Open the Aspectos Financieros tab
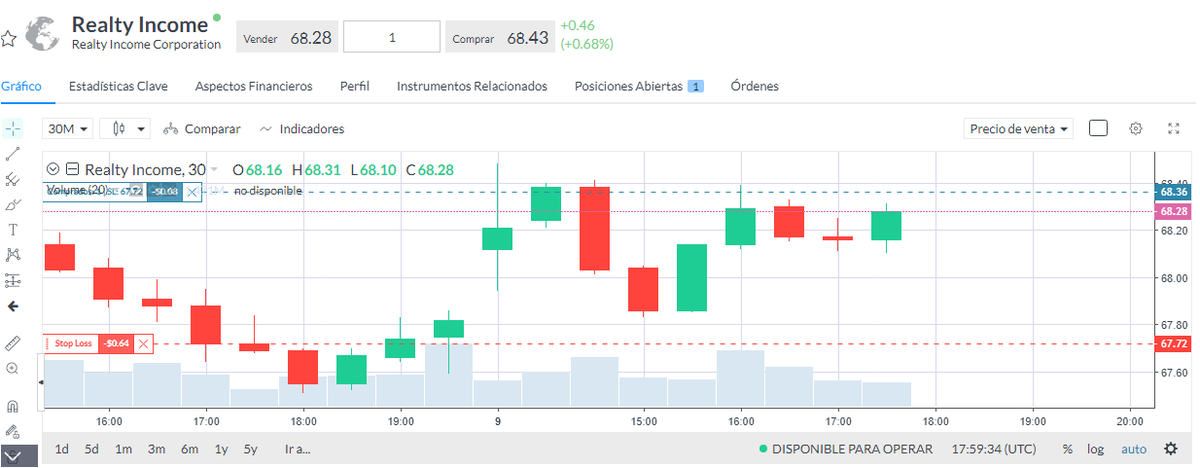1200x468 pixels. [x=254, y=86]
